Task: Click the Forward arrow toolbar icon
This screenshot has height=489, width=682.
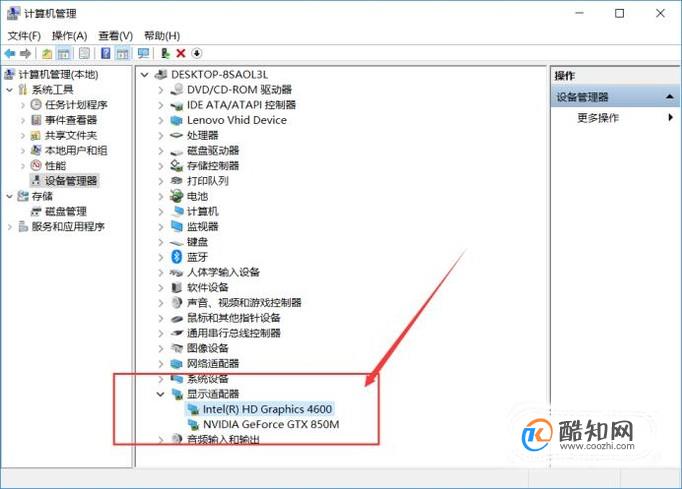Action: click(x=25, y=54)
